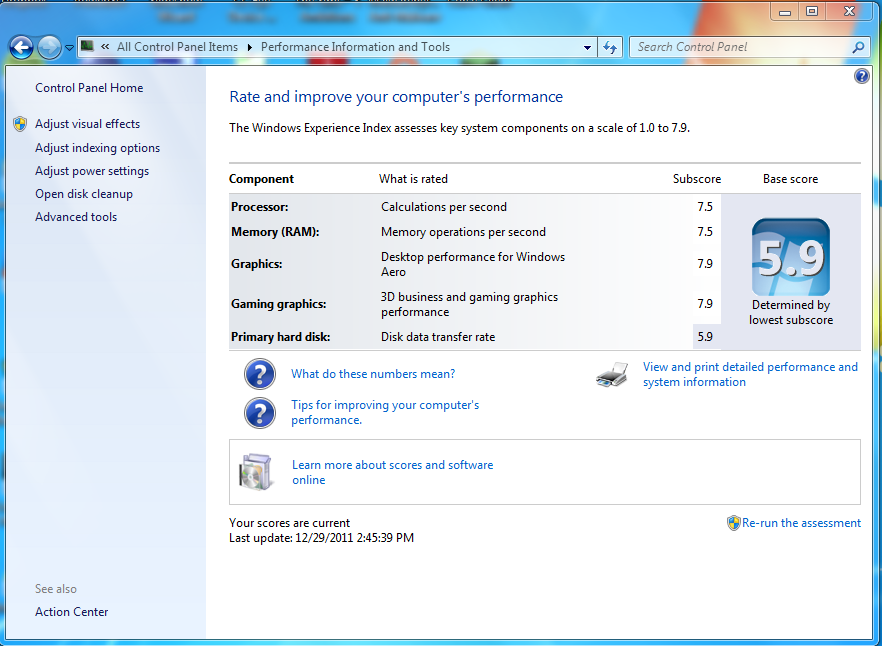The image size is (882, 646).
Task: Select the Memory (RAM) row label
Action: (x=275, y=232)
